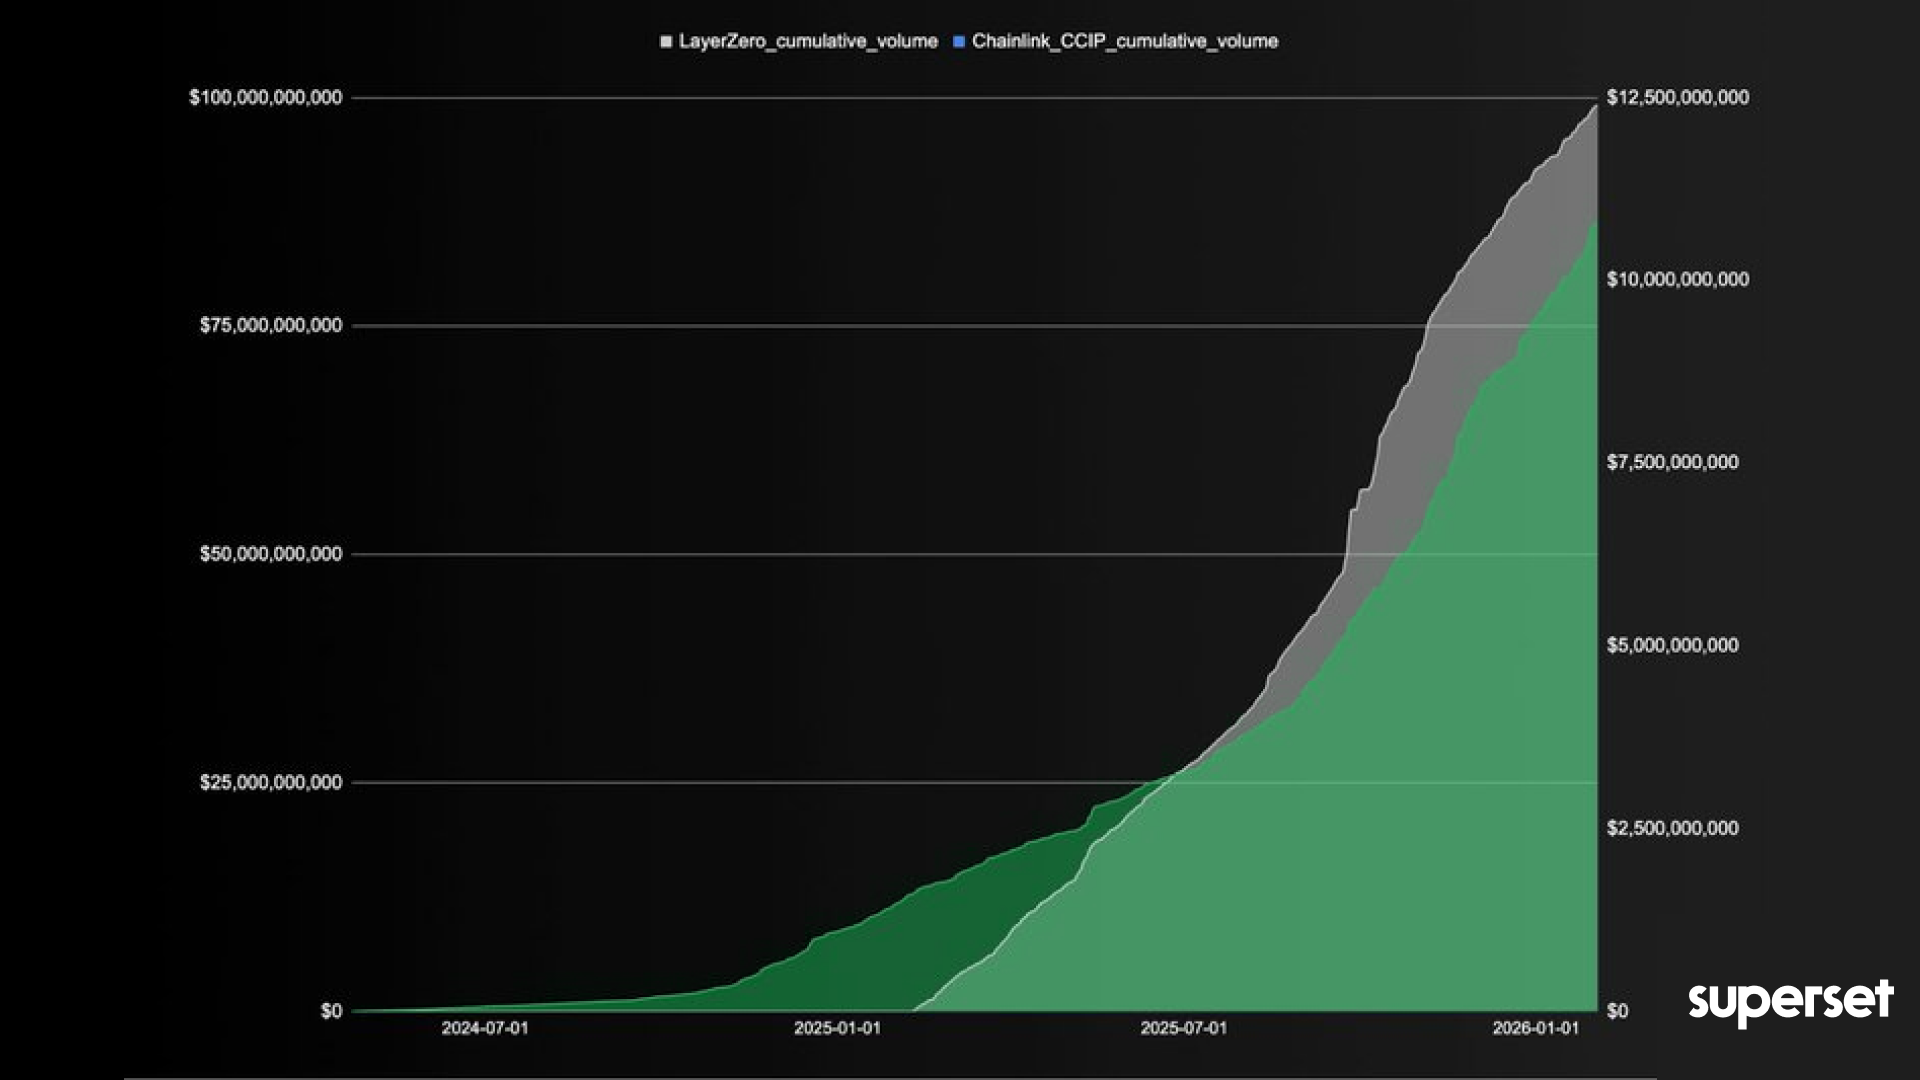Click the $5,000,000,000 right axis label
1920x1080 pixels.
point(1672,646)
